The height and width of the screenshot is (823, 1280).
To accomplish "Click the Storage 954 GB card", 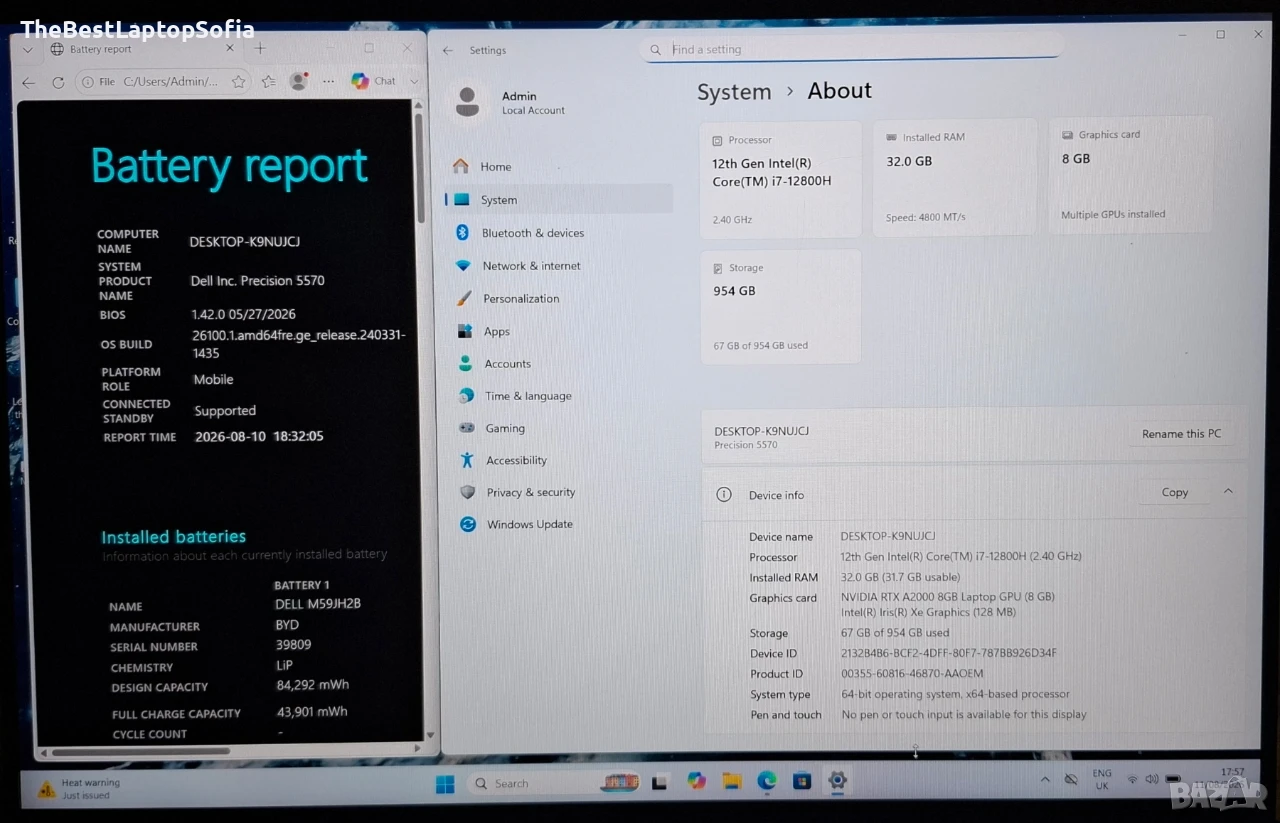I will pyautogui.click(x=781, y=306).
